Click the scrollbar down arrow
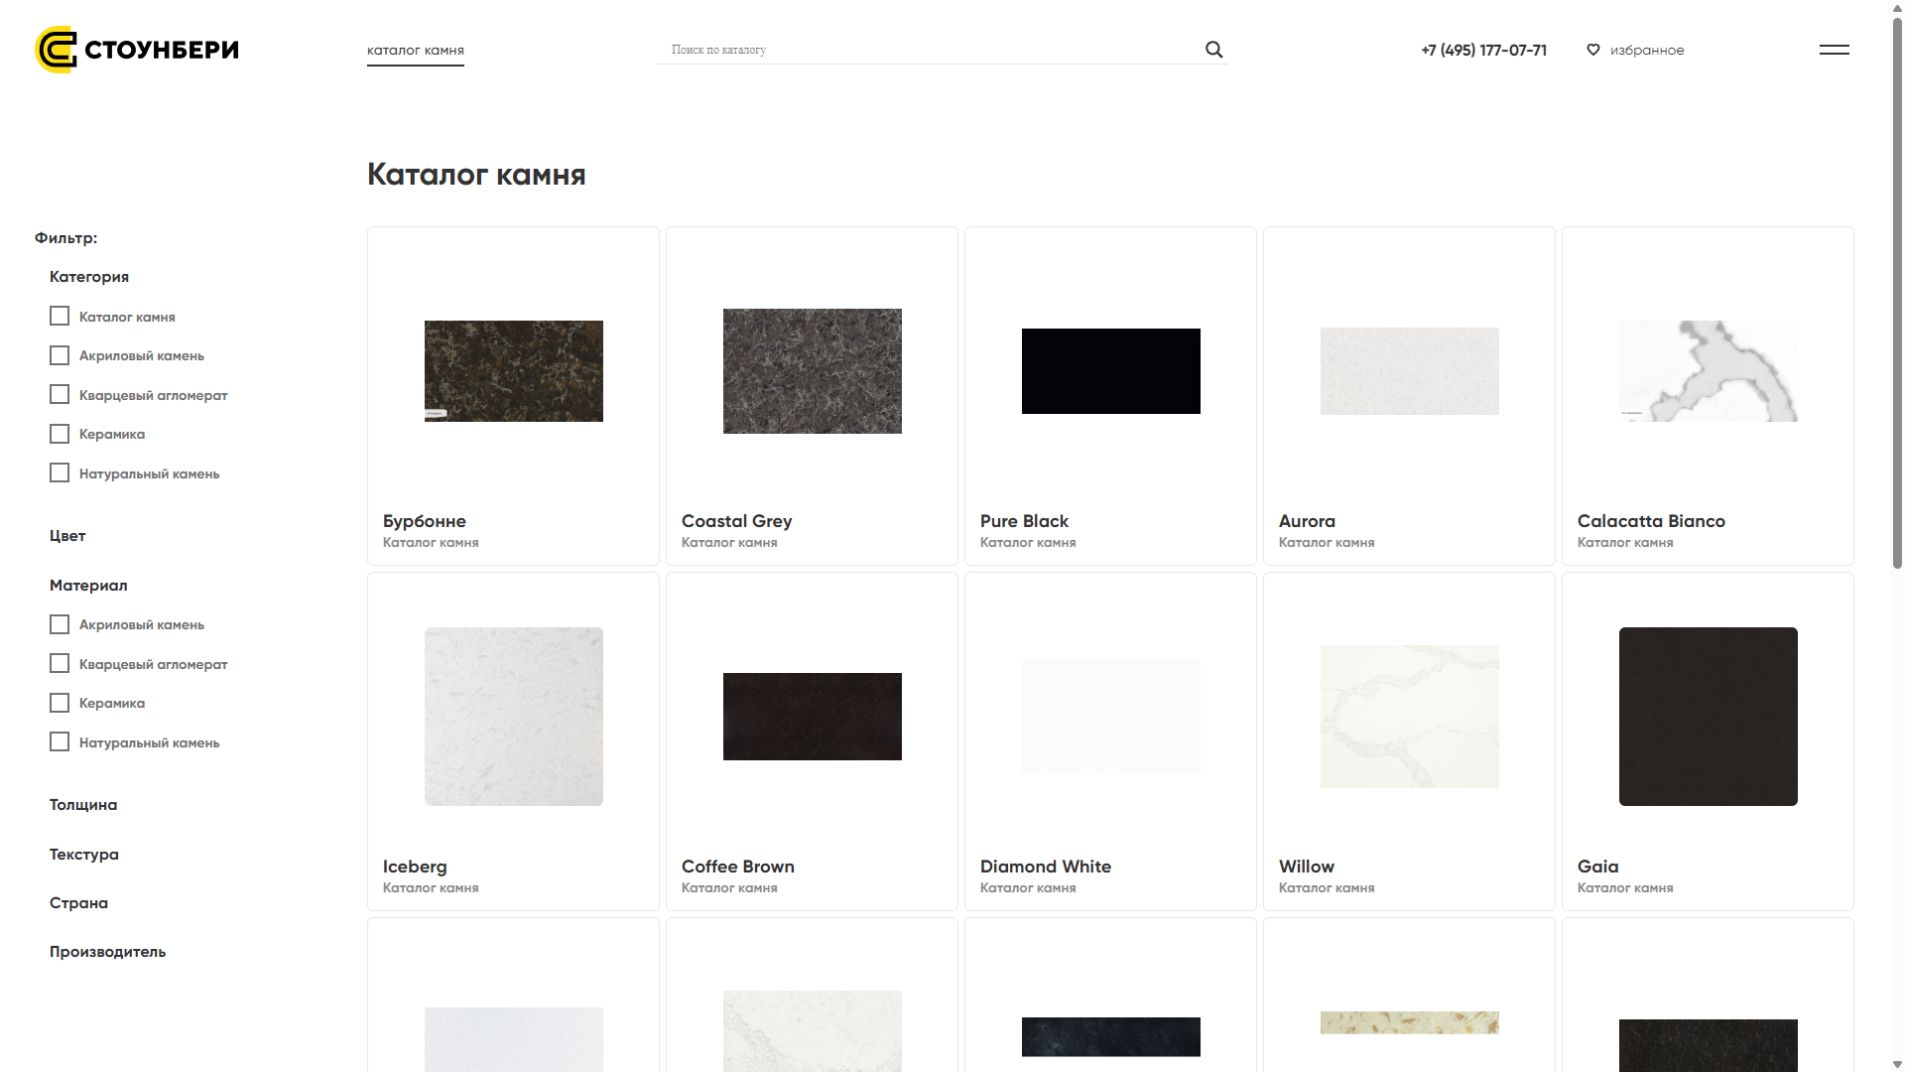 (1897, 1064)
